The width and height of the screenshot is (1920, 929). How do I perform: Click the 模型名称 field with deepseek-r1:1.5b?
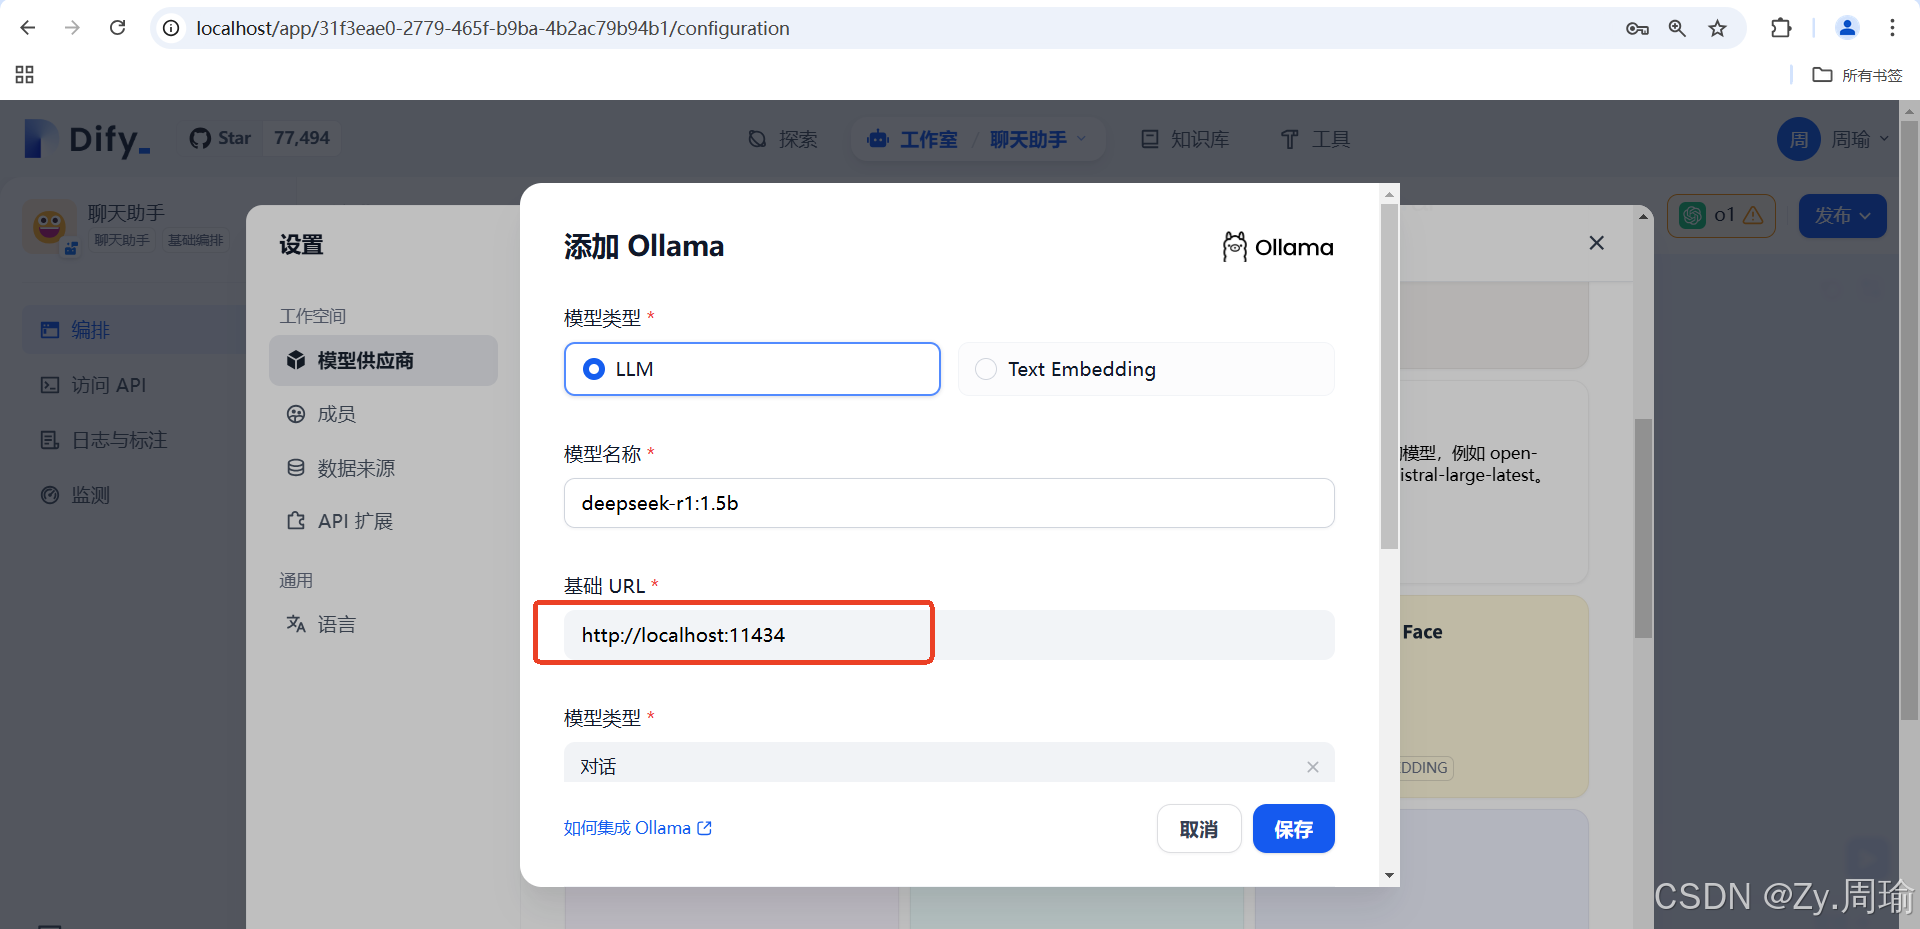click(949, 503)
